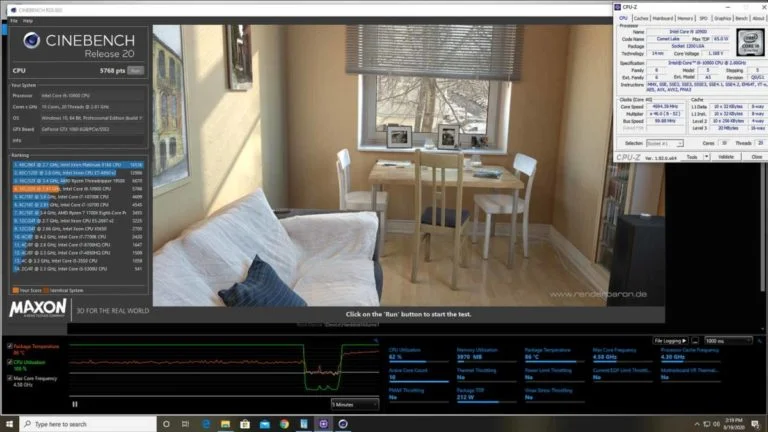Click the Cinebench sphere logo icon
The height and width of the screenshot is (432, 768).
(x=32, y=40)
